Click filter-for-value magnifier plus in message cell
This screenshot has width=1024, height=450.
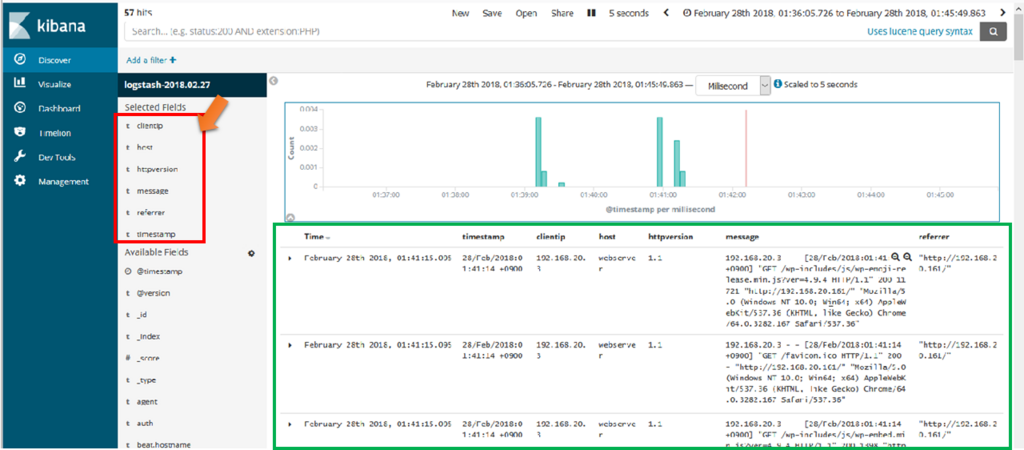pos(895,257)
